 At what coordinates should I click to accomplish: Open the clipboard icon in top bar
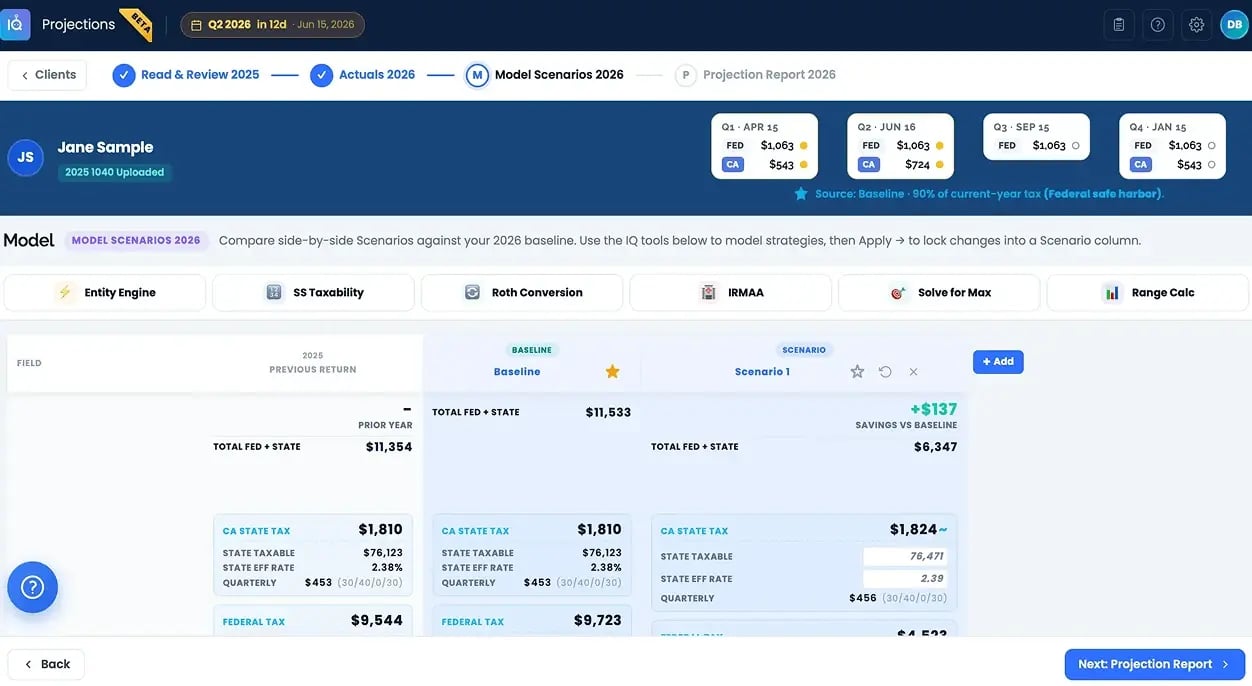[1119, 24]
